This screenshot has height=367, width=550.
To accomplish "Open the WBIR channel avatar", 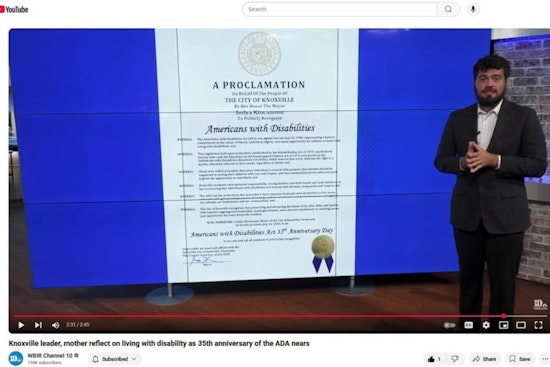I will click(x=16, y=359).
